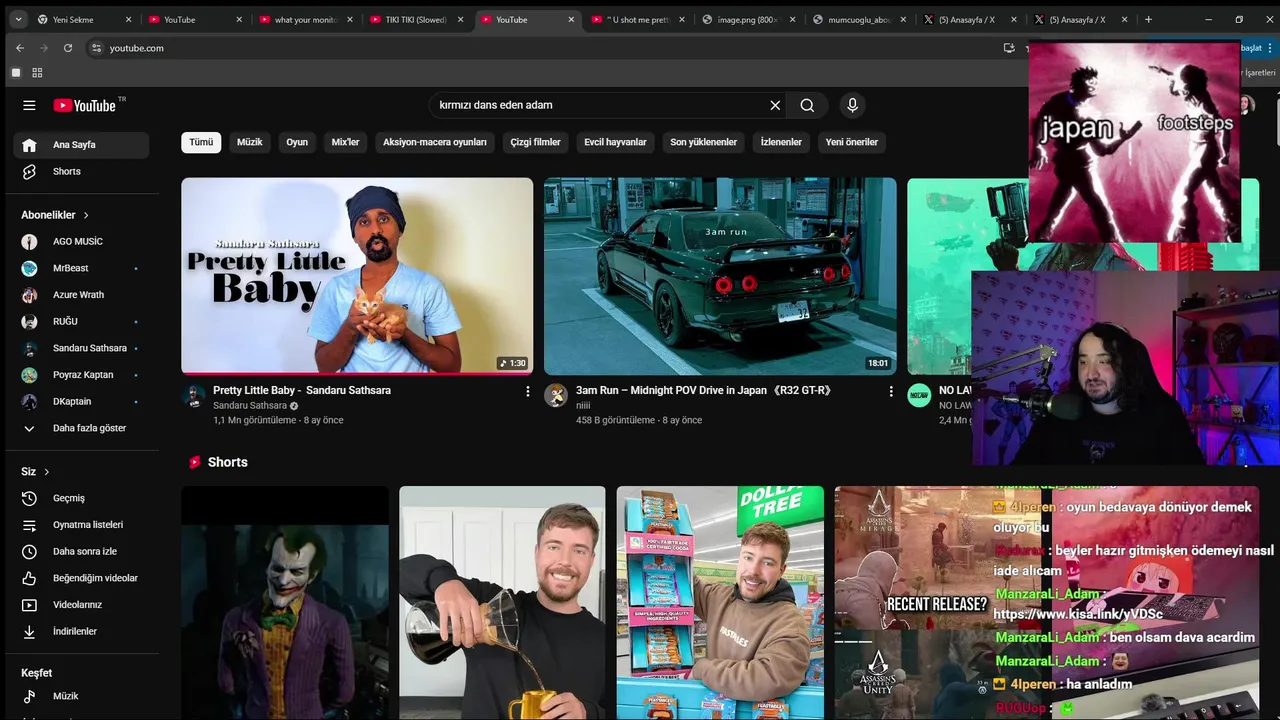The image size is (1280, 720).
Task: Go to Ana Sayfa in sidebar
Action: [x=81, y=145]
